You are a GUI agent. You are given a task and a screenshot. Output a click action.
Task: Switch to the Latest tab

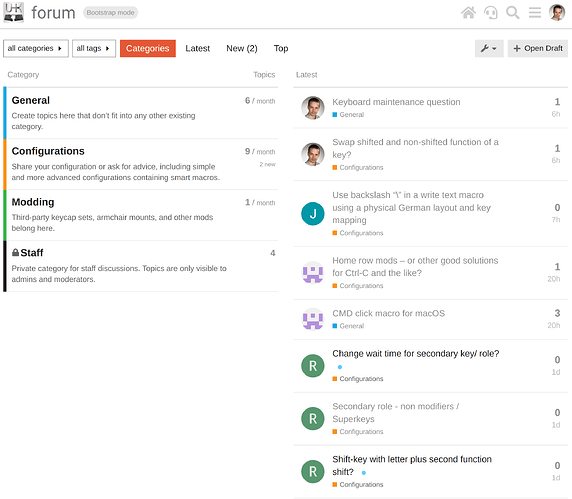[x=197, y=48]
